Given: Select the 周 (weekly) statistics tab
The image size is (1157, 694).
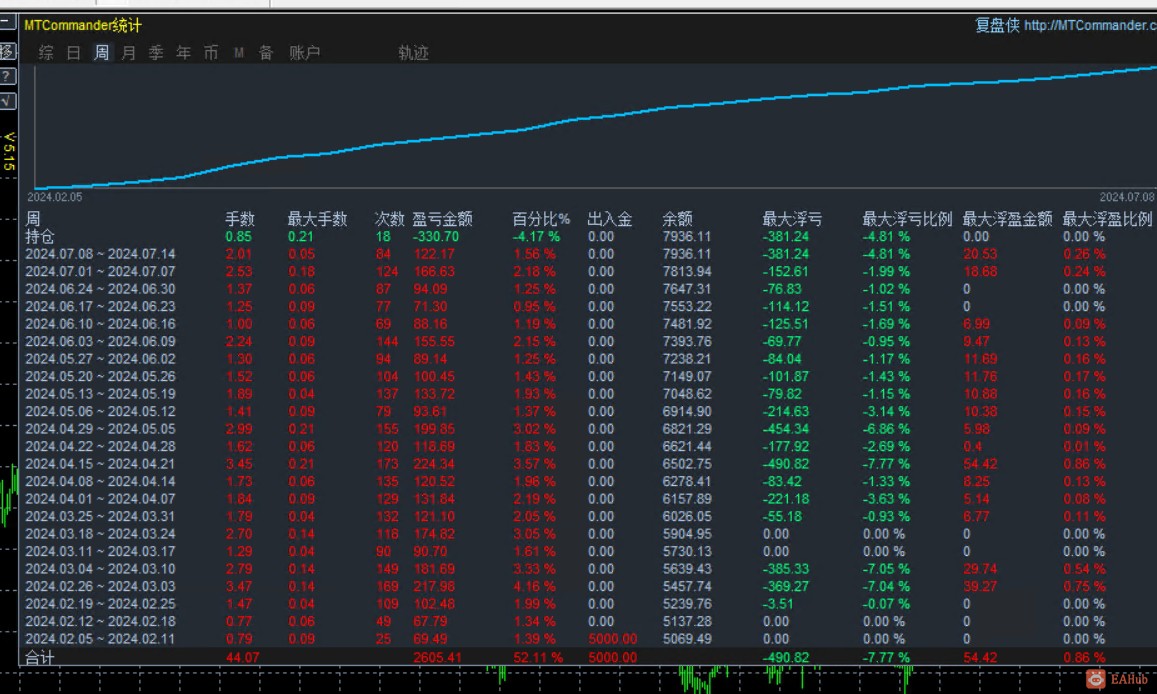Looking at the screenshot, I should point(101,53).
